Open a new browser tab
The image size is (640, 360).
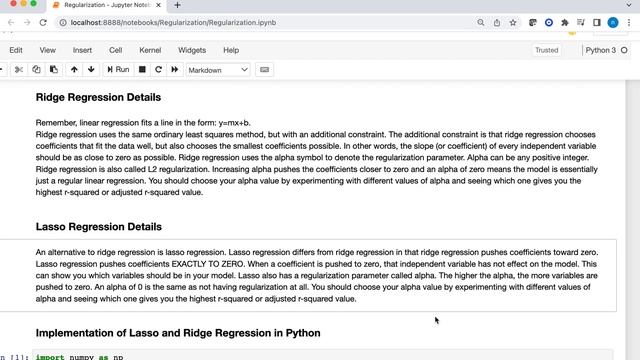click(177, 5)
